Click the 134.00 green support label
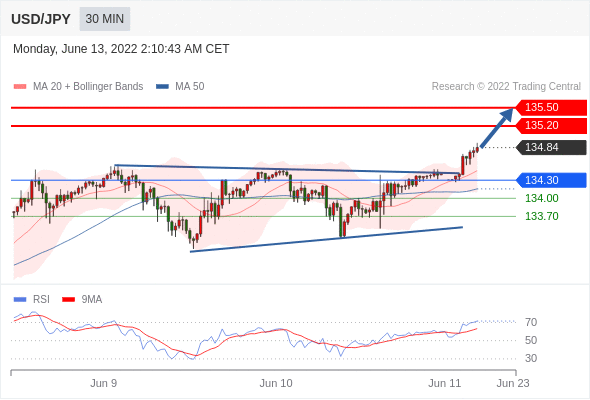The image size is (590, 400). pos(541,198)
